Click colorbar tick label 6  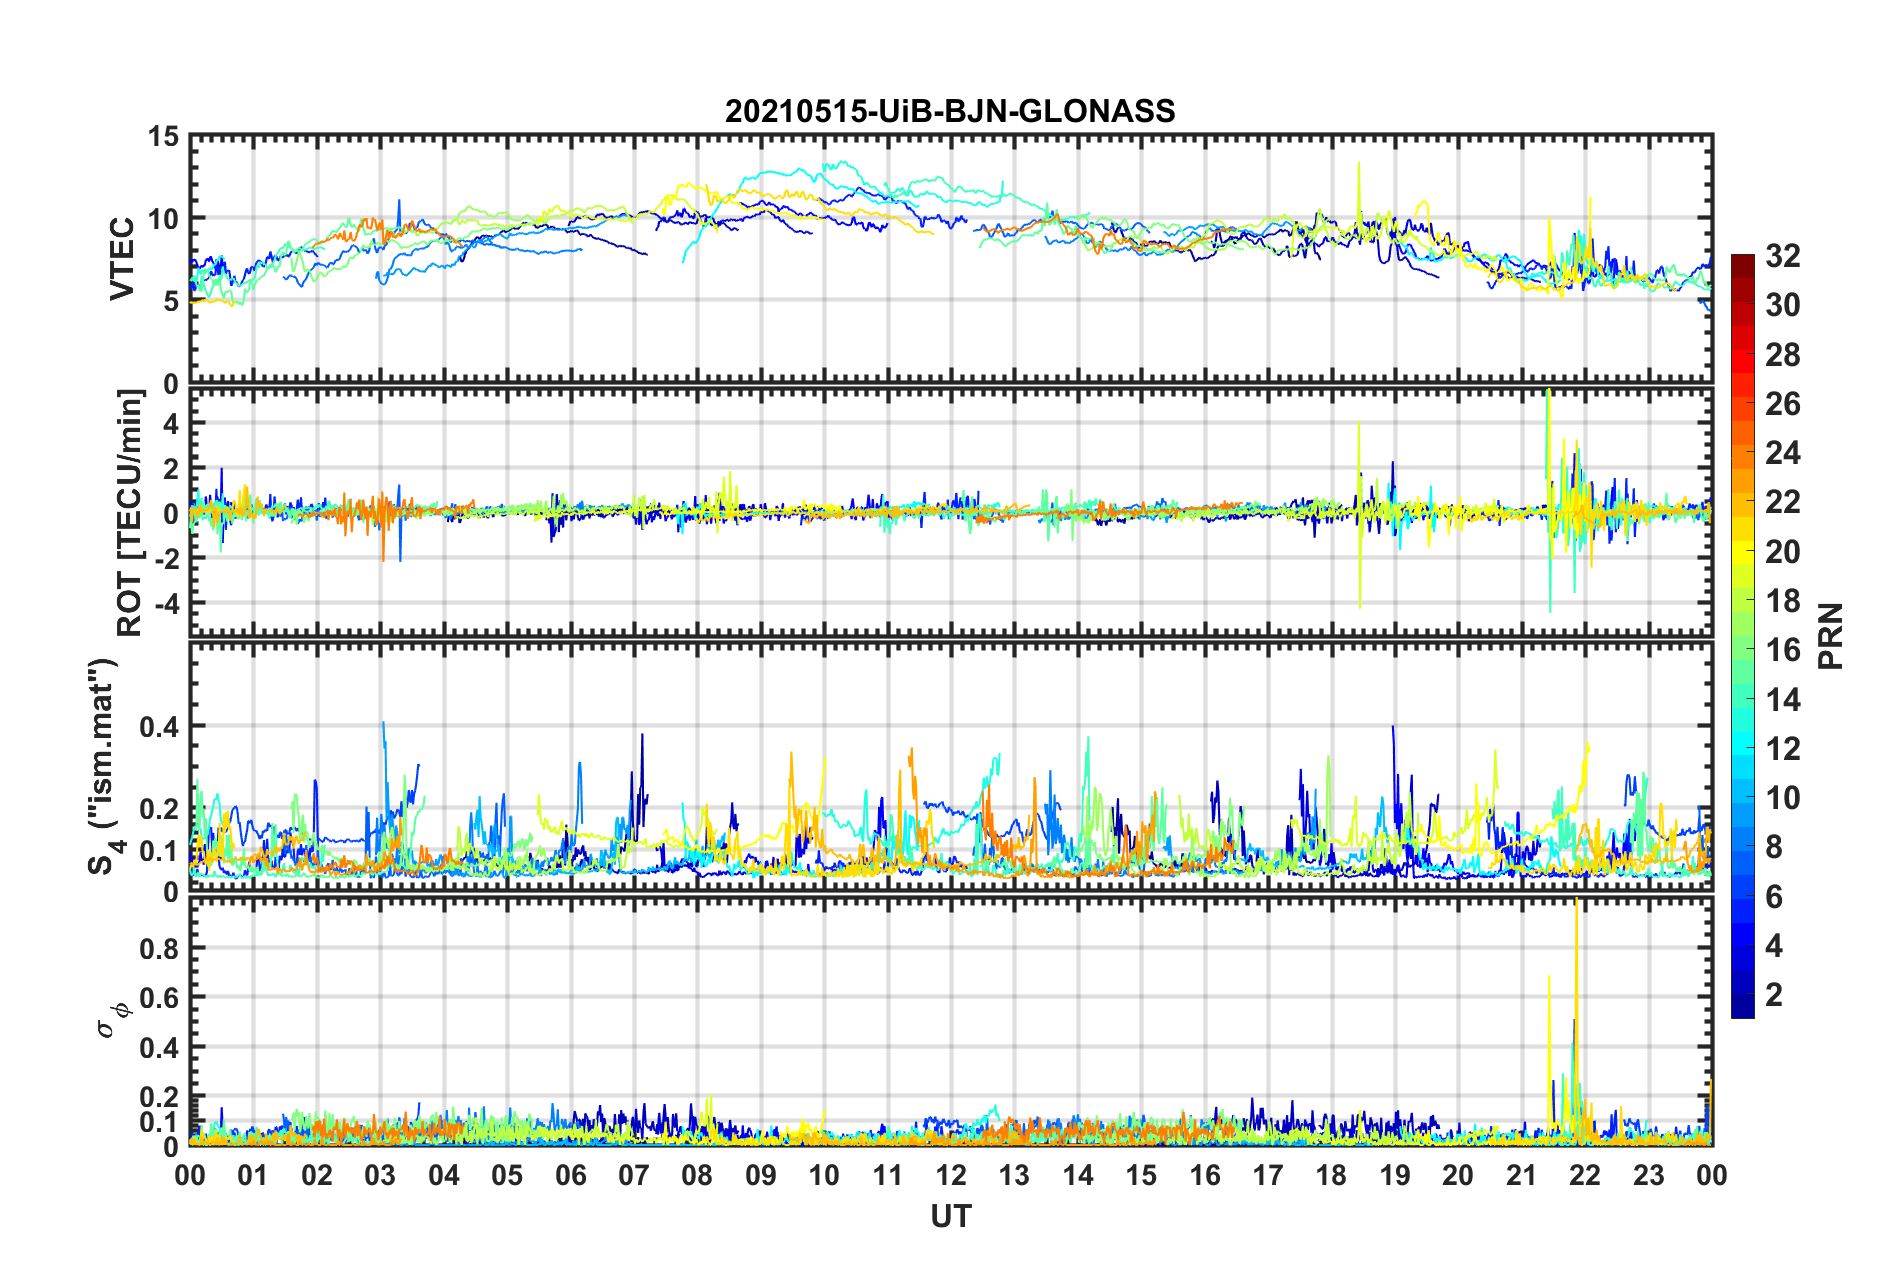[x=1774, y=897]
